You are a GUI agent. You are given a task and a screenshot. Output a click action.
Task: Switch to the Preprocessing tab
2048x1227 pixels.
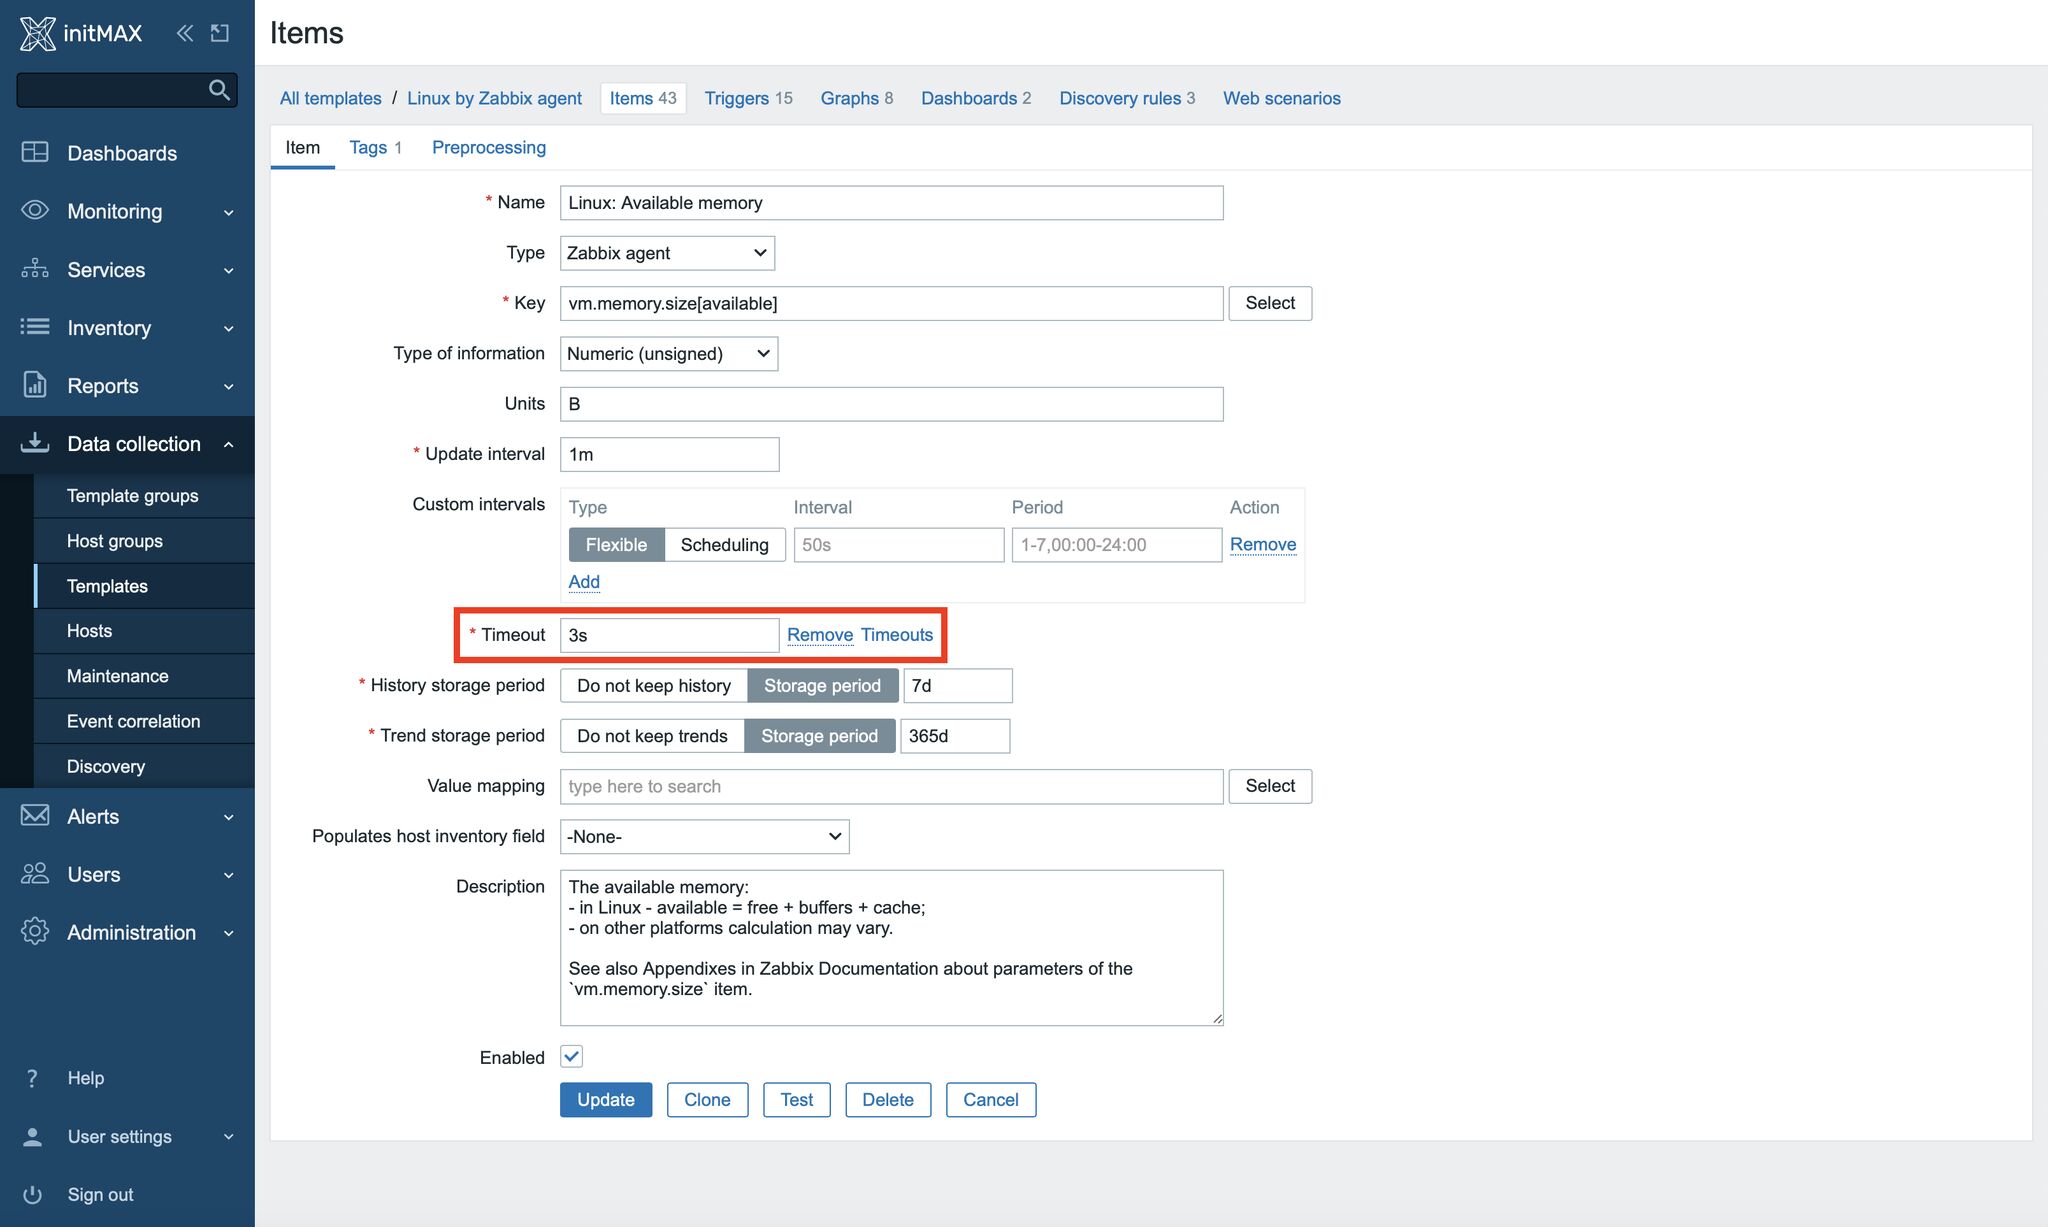click(489, 147)
